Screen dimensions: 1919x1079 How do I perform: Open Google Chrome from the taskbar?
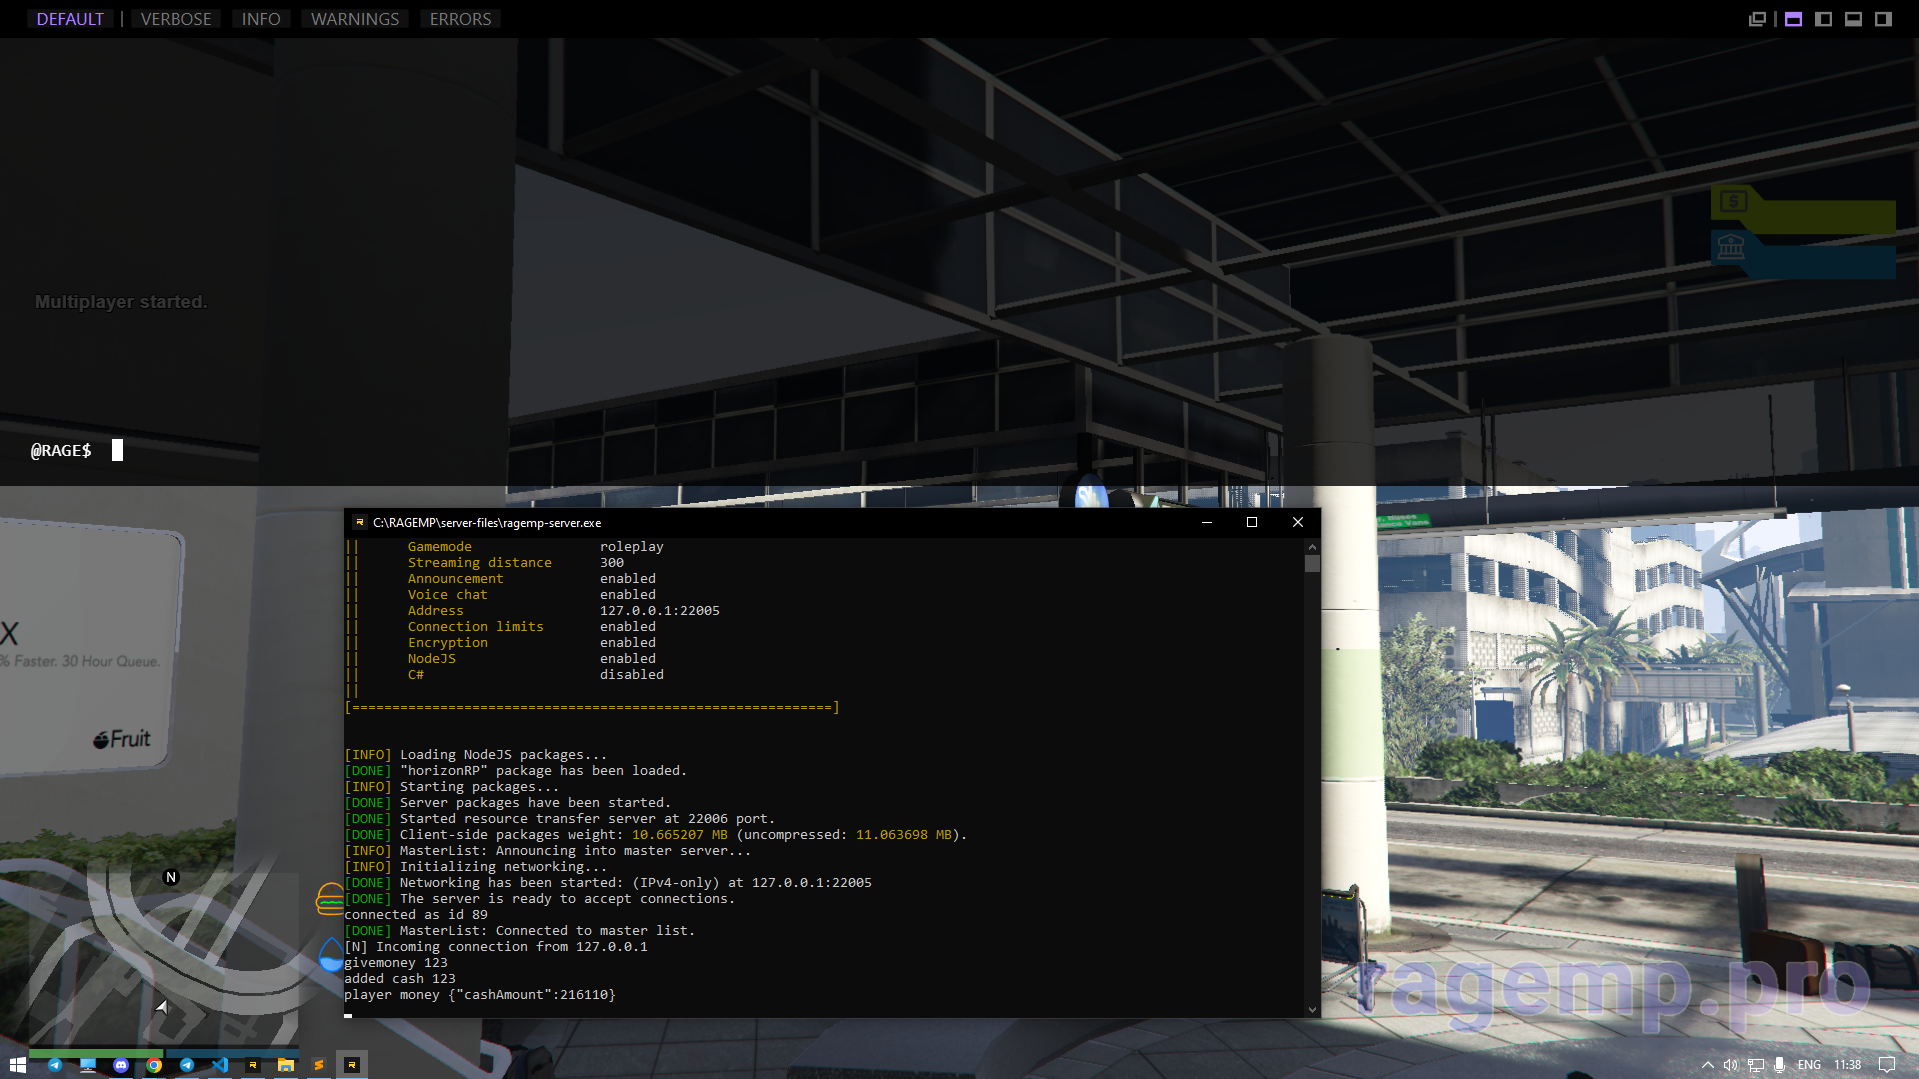(154, 1065)
